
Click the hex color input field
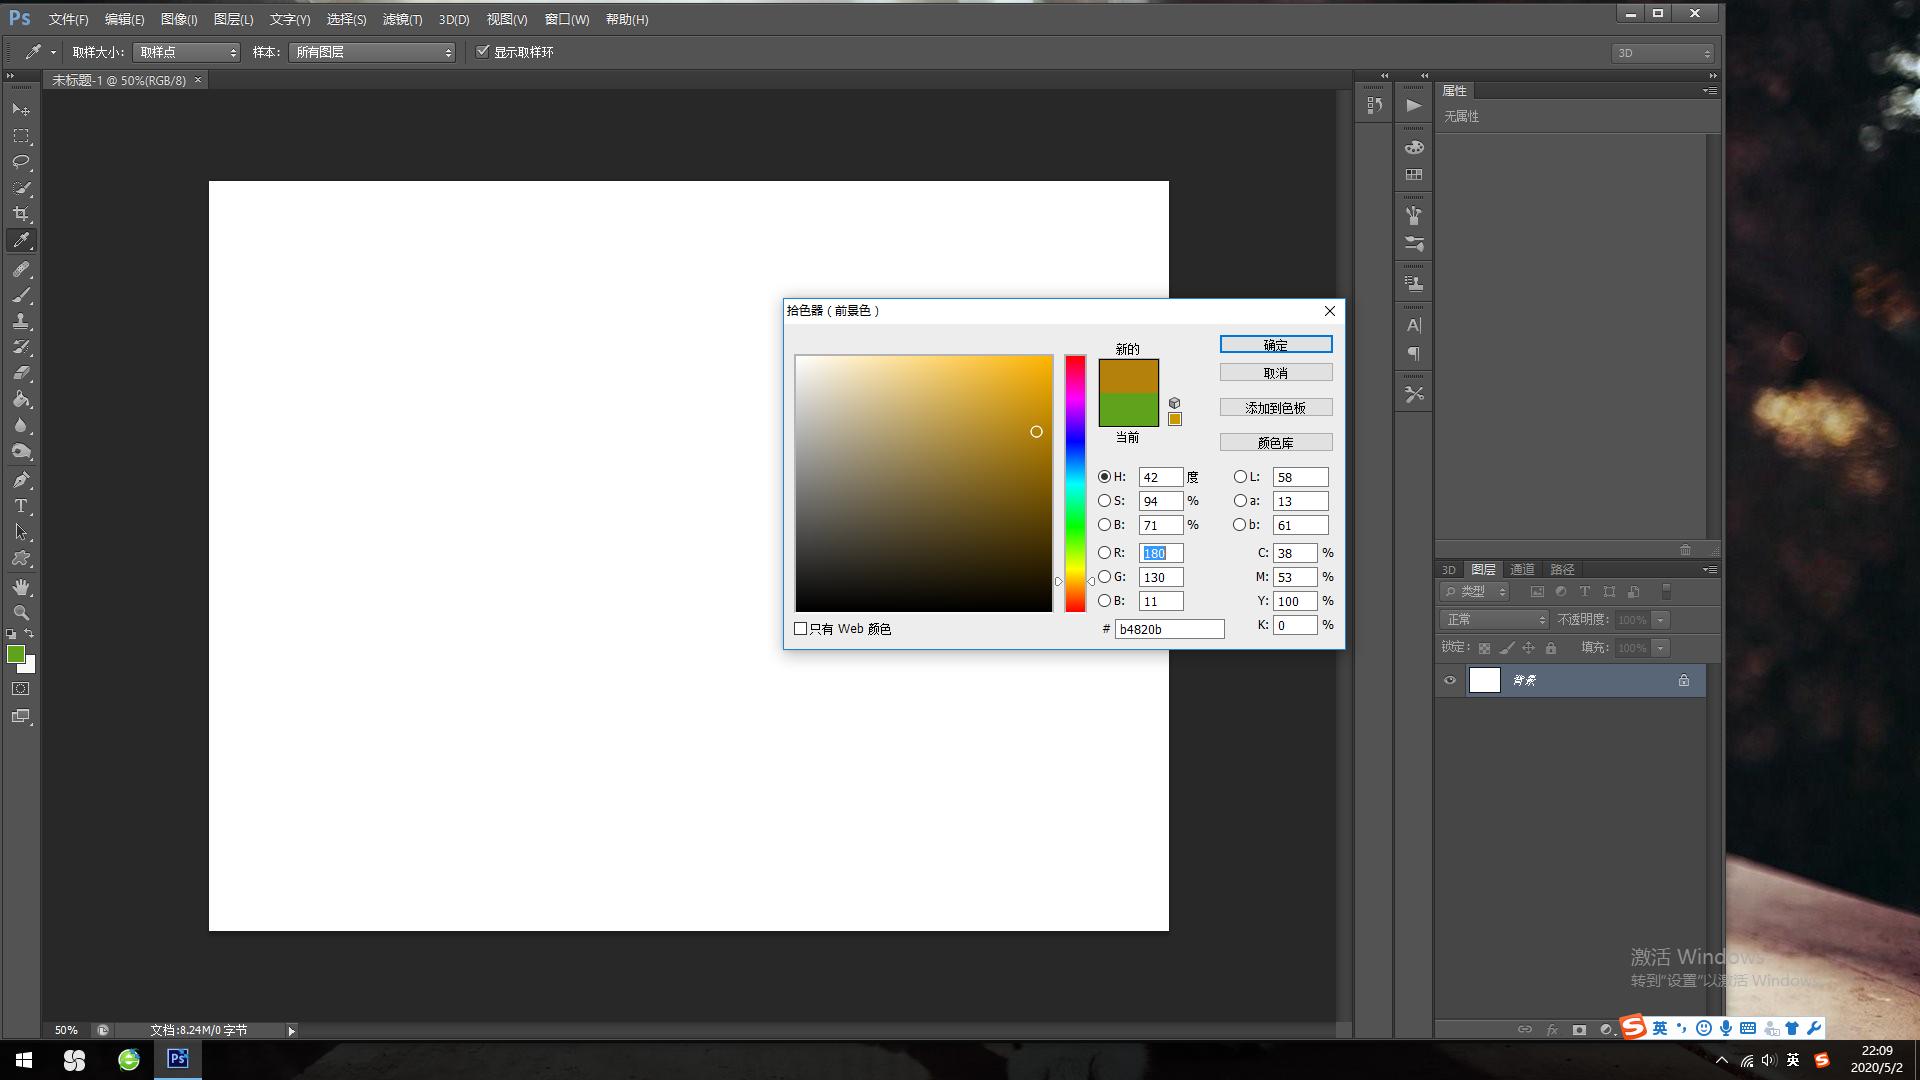tap(1169, 629)
